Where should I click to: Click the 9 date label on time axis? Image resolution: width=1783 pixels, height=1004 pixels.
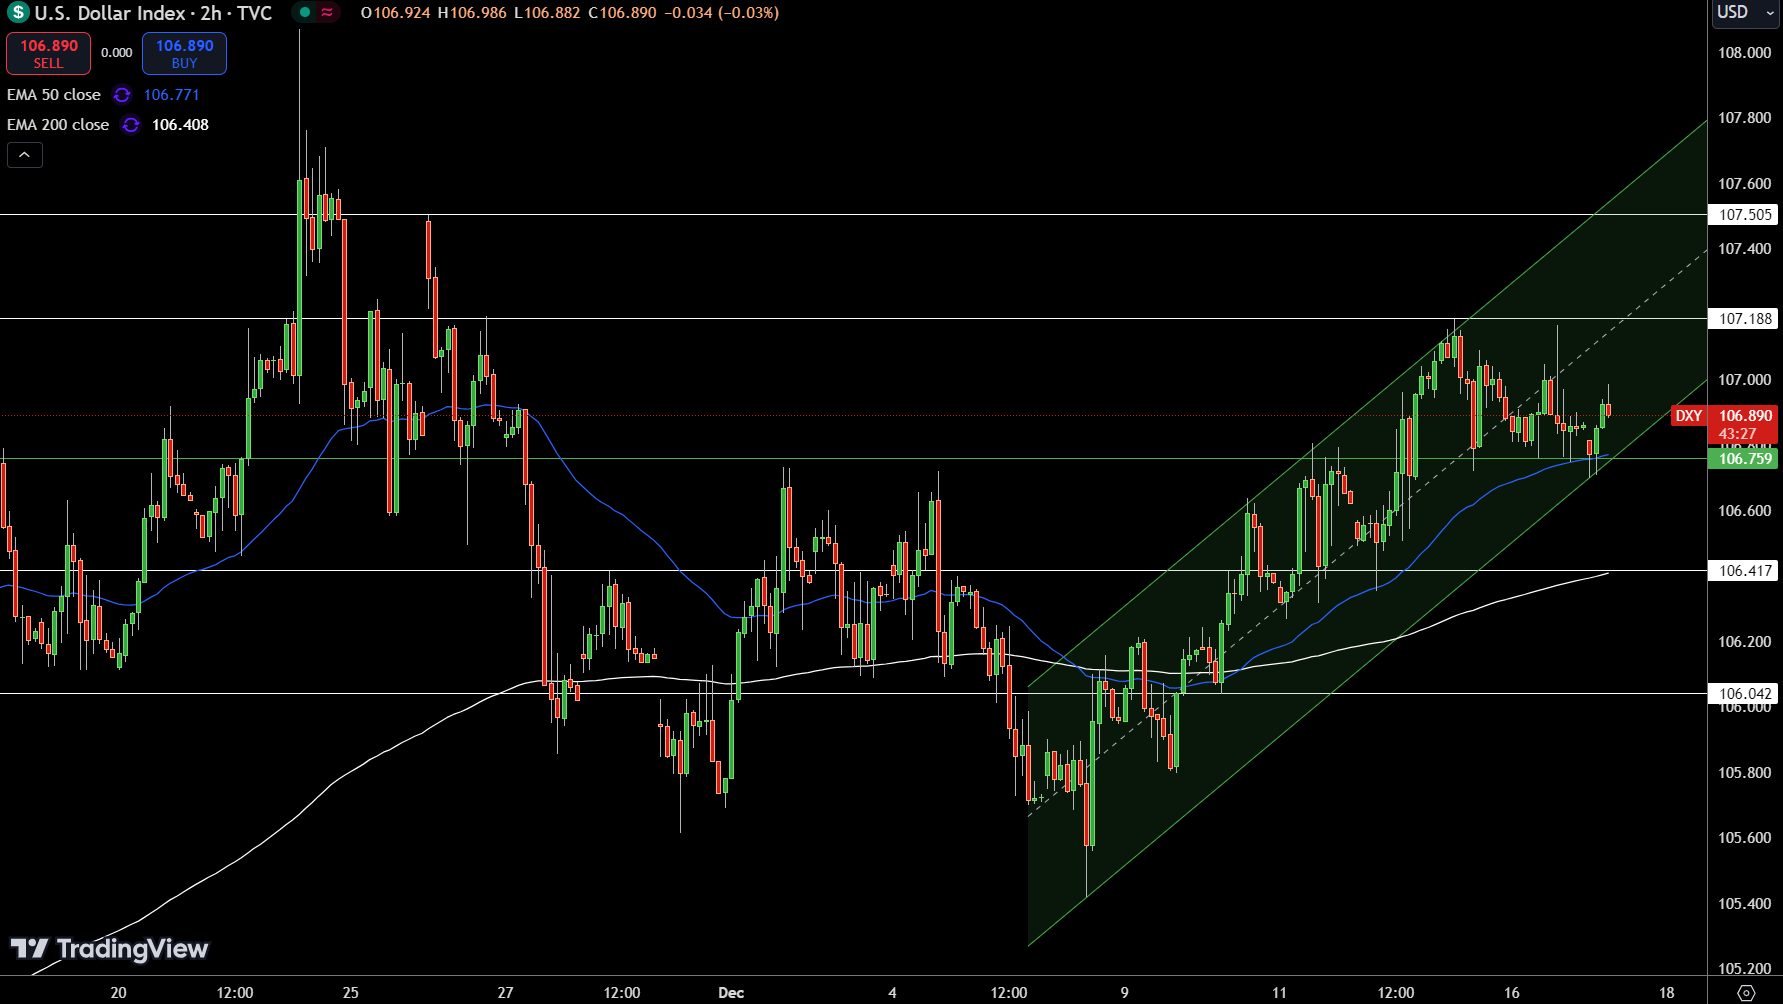click(x=1124, y=992)
